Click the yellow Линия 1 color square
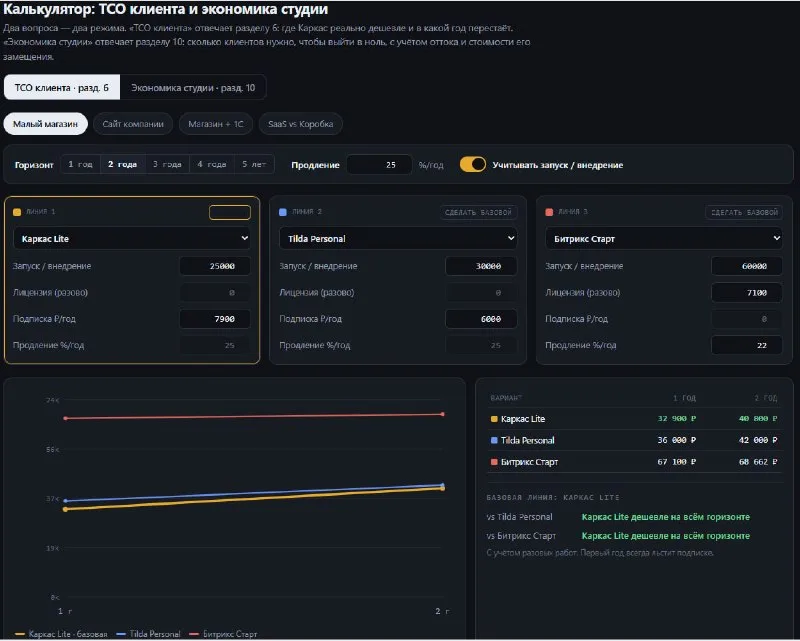The height and width of the screenshot is (641, 800). point(17,212)
